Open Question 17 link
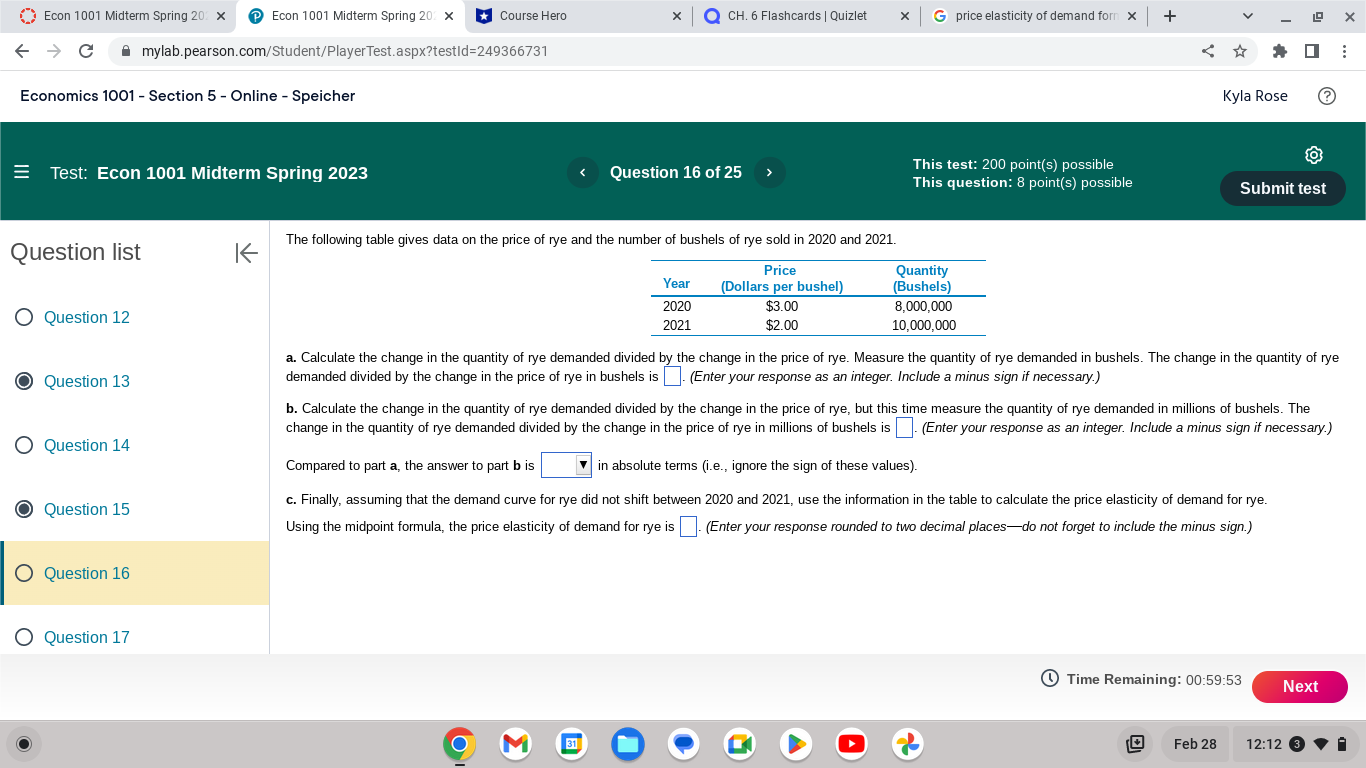This screenshot has height=768, width=1366. point(87,637)
